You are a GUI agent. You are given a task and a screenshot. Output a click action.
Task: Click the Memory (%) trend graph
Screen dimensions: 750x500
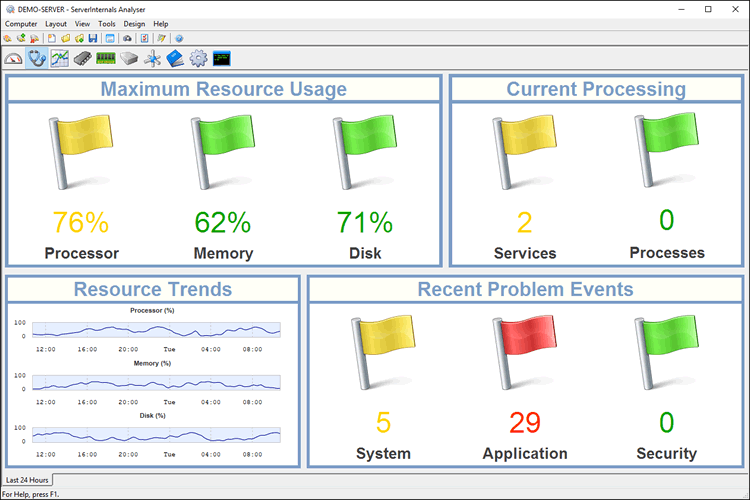(155, 382)
